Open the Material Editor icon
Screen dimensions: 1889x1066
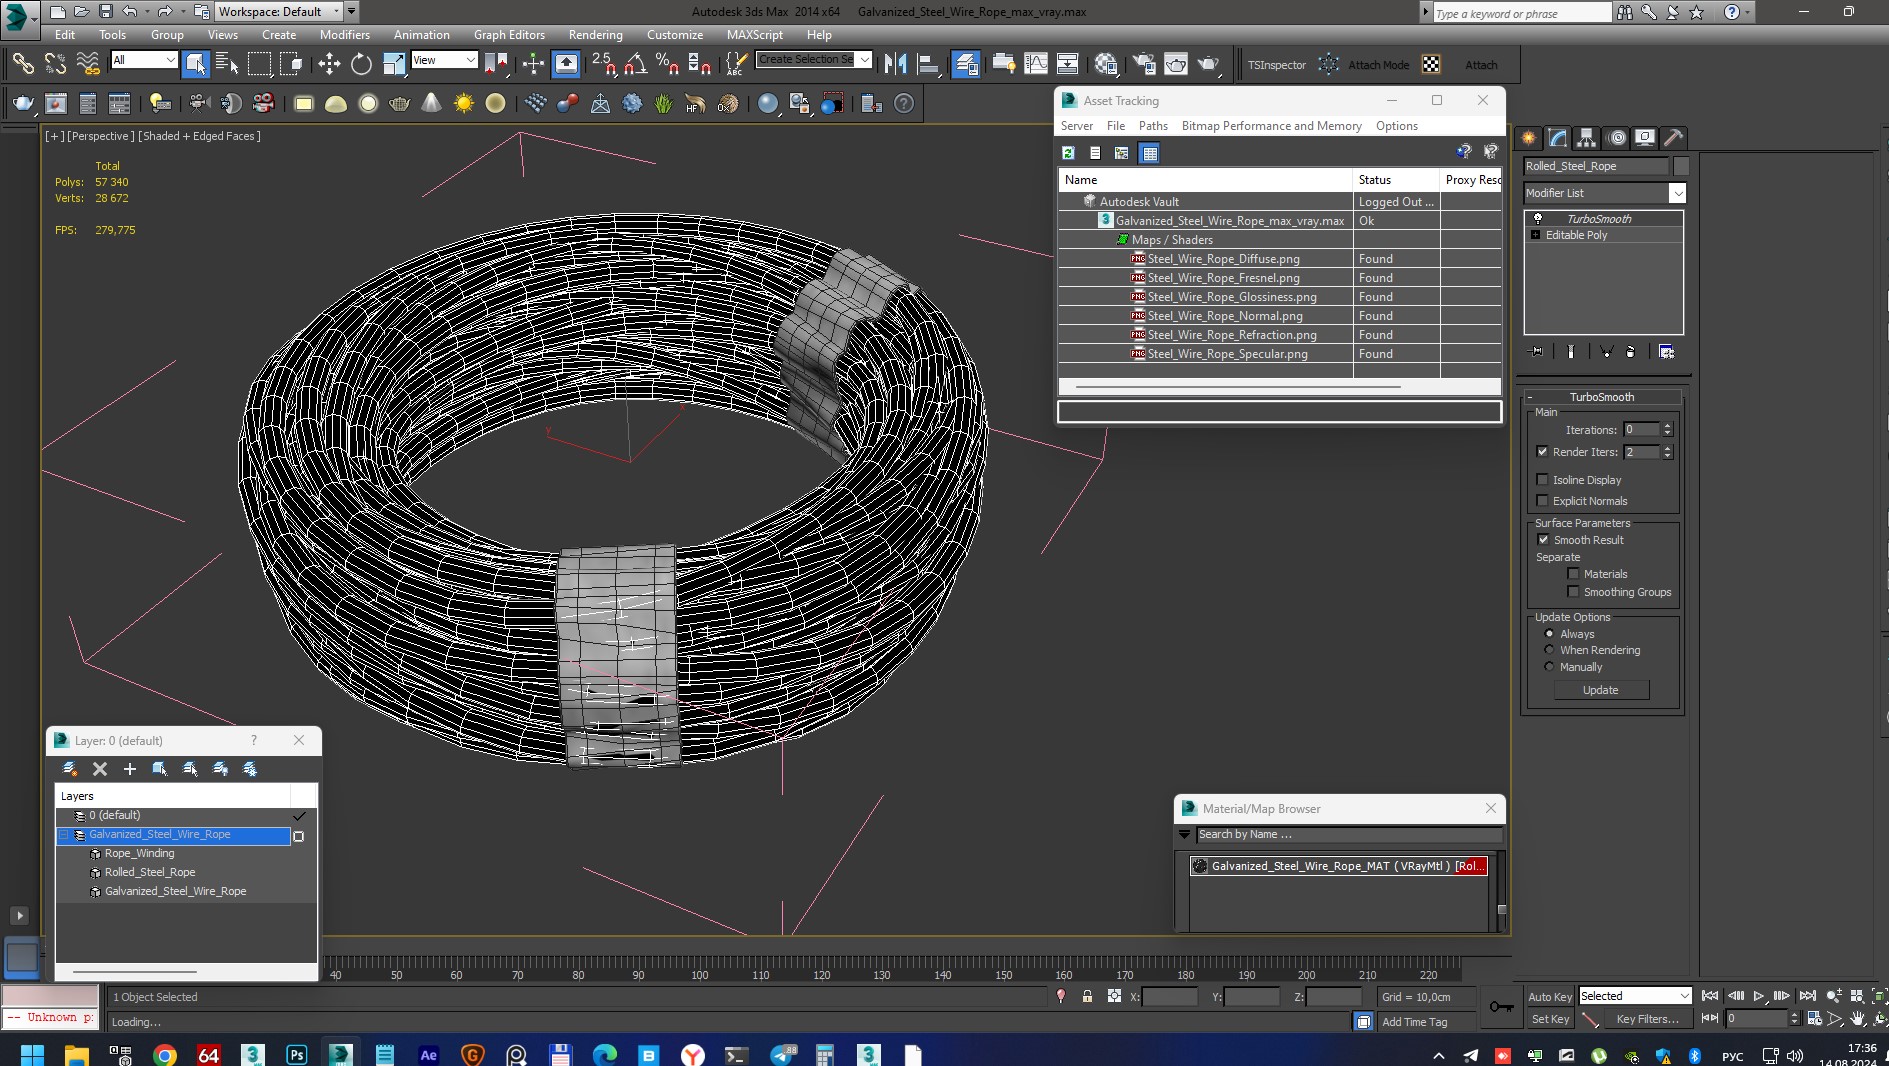1105,65
